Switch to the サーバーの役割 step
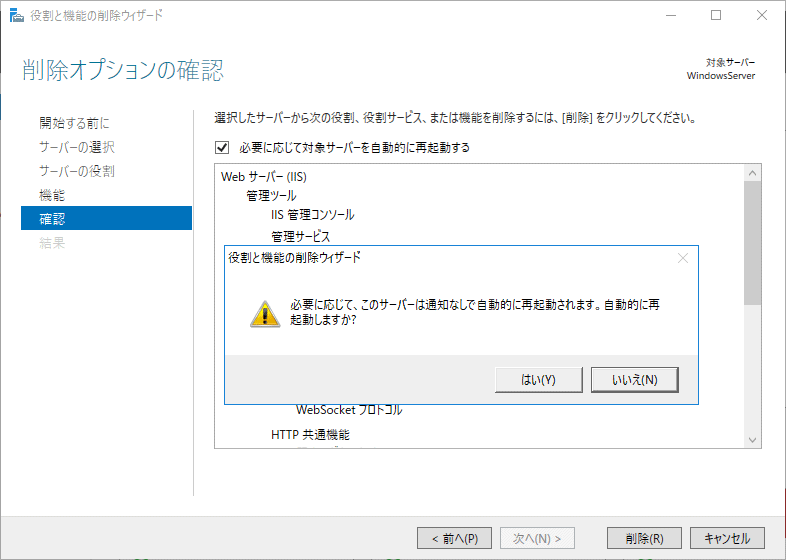786x560 pixels. pos(77,171)
